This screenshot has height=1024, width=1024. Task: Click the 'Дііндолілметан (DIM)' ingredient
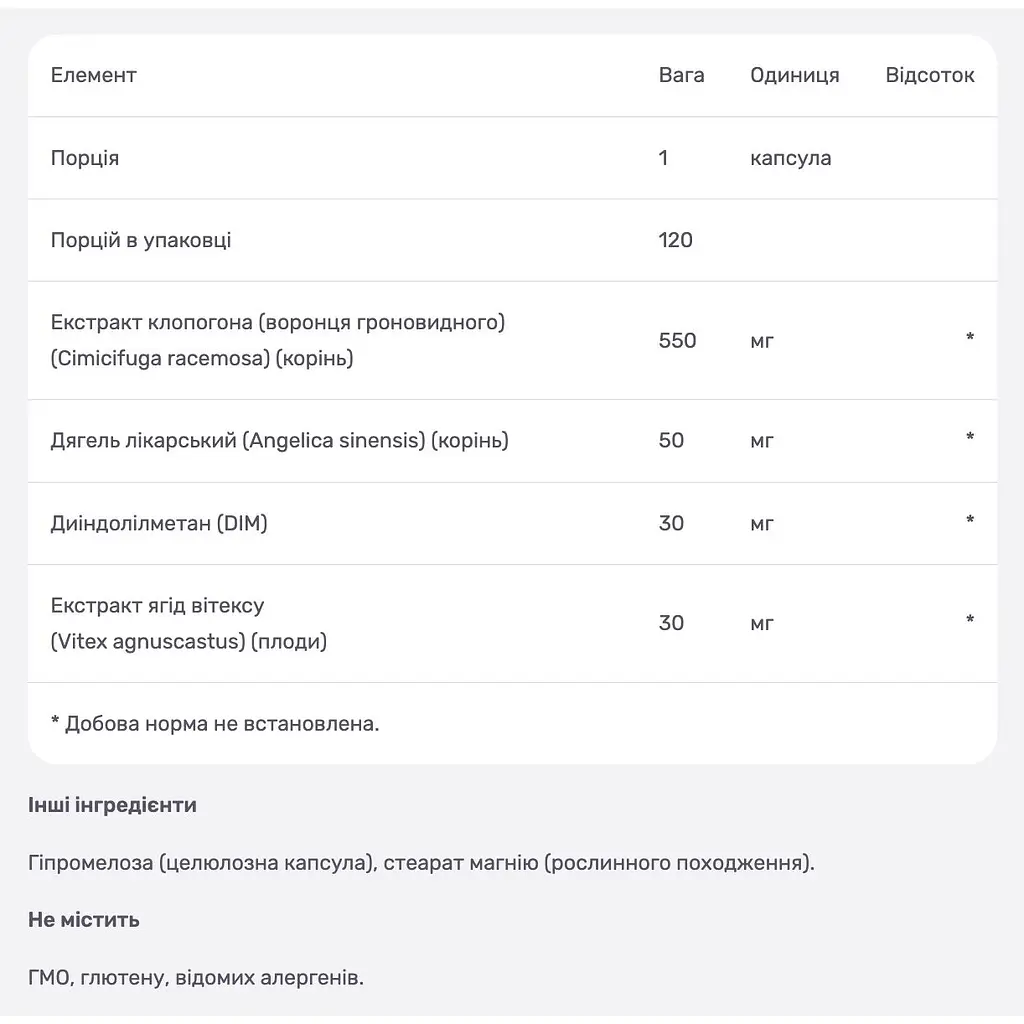[159, 523]
